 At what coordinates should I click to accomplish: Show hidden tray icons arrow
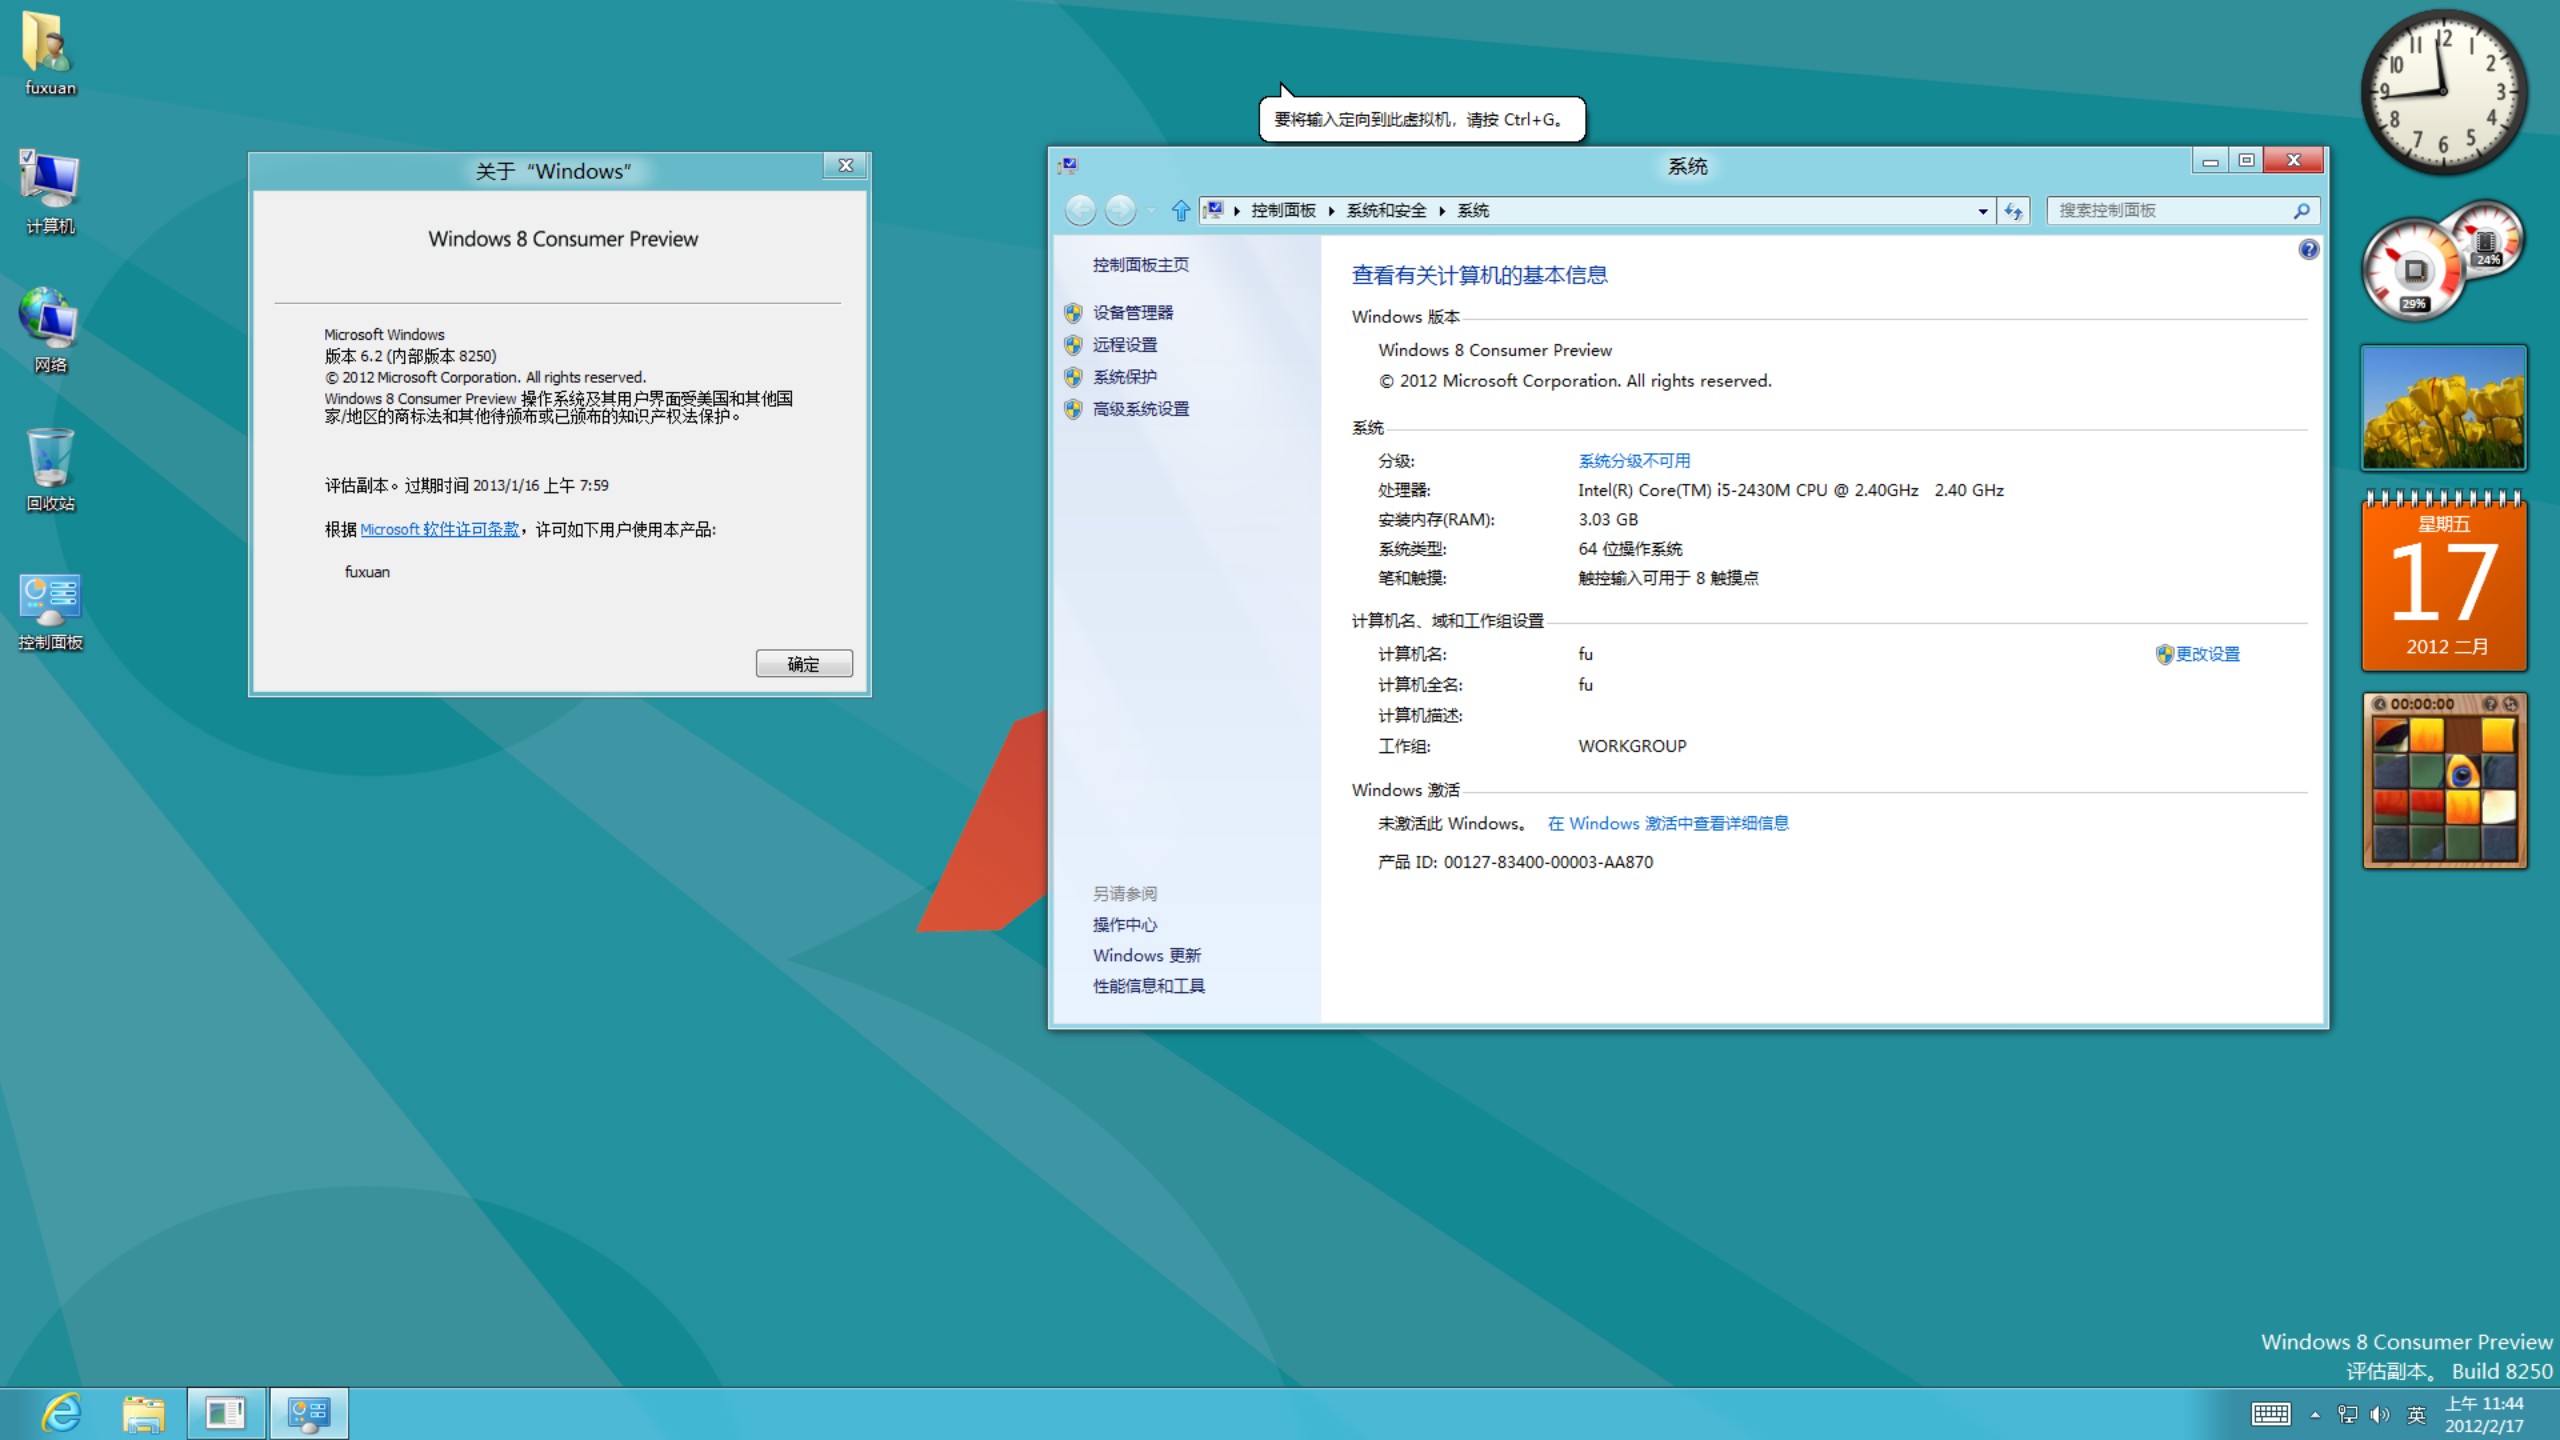pos(2315,1414)
